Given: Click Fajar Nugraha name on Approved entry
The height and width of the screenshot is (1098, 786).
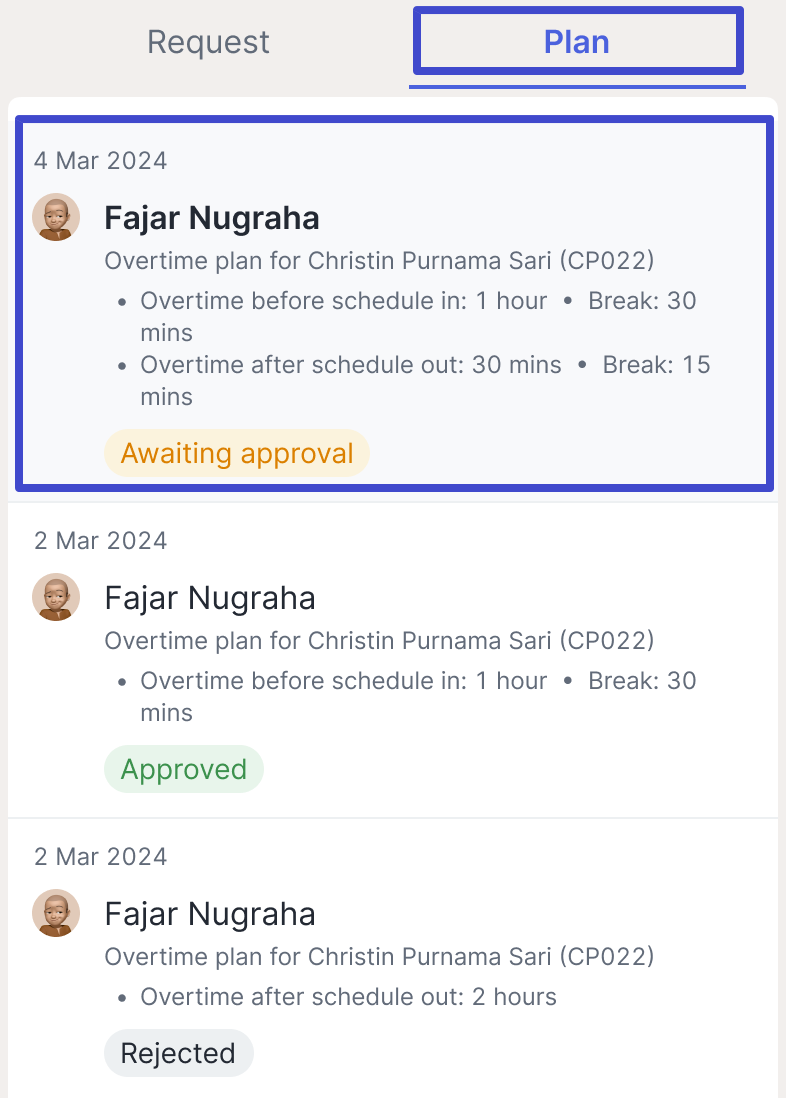Looking at the screenshot, I should [209, 598].
